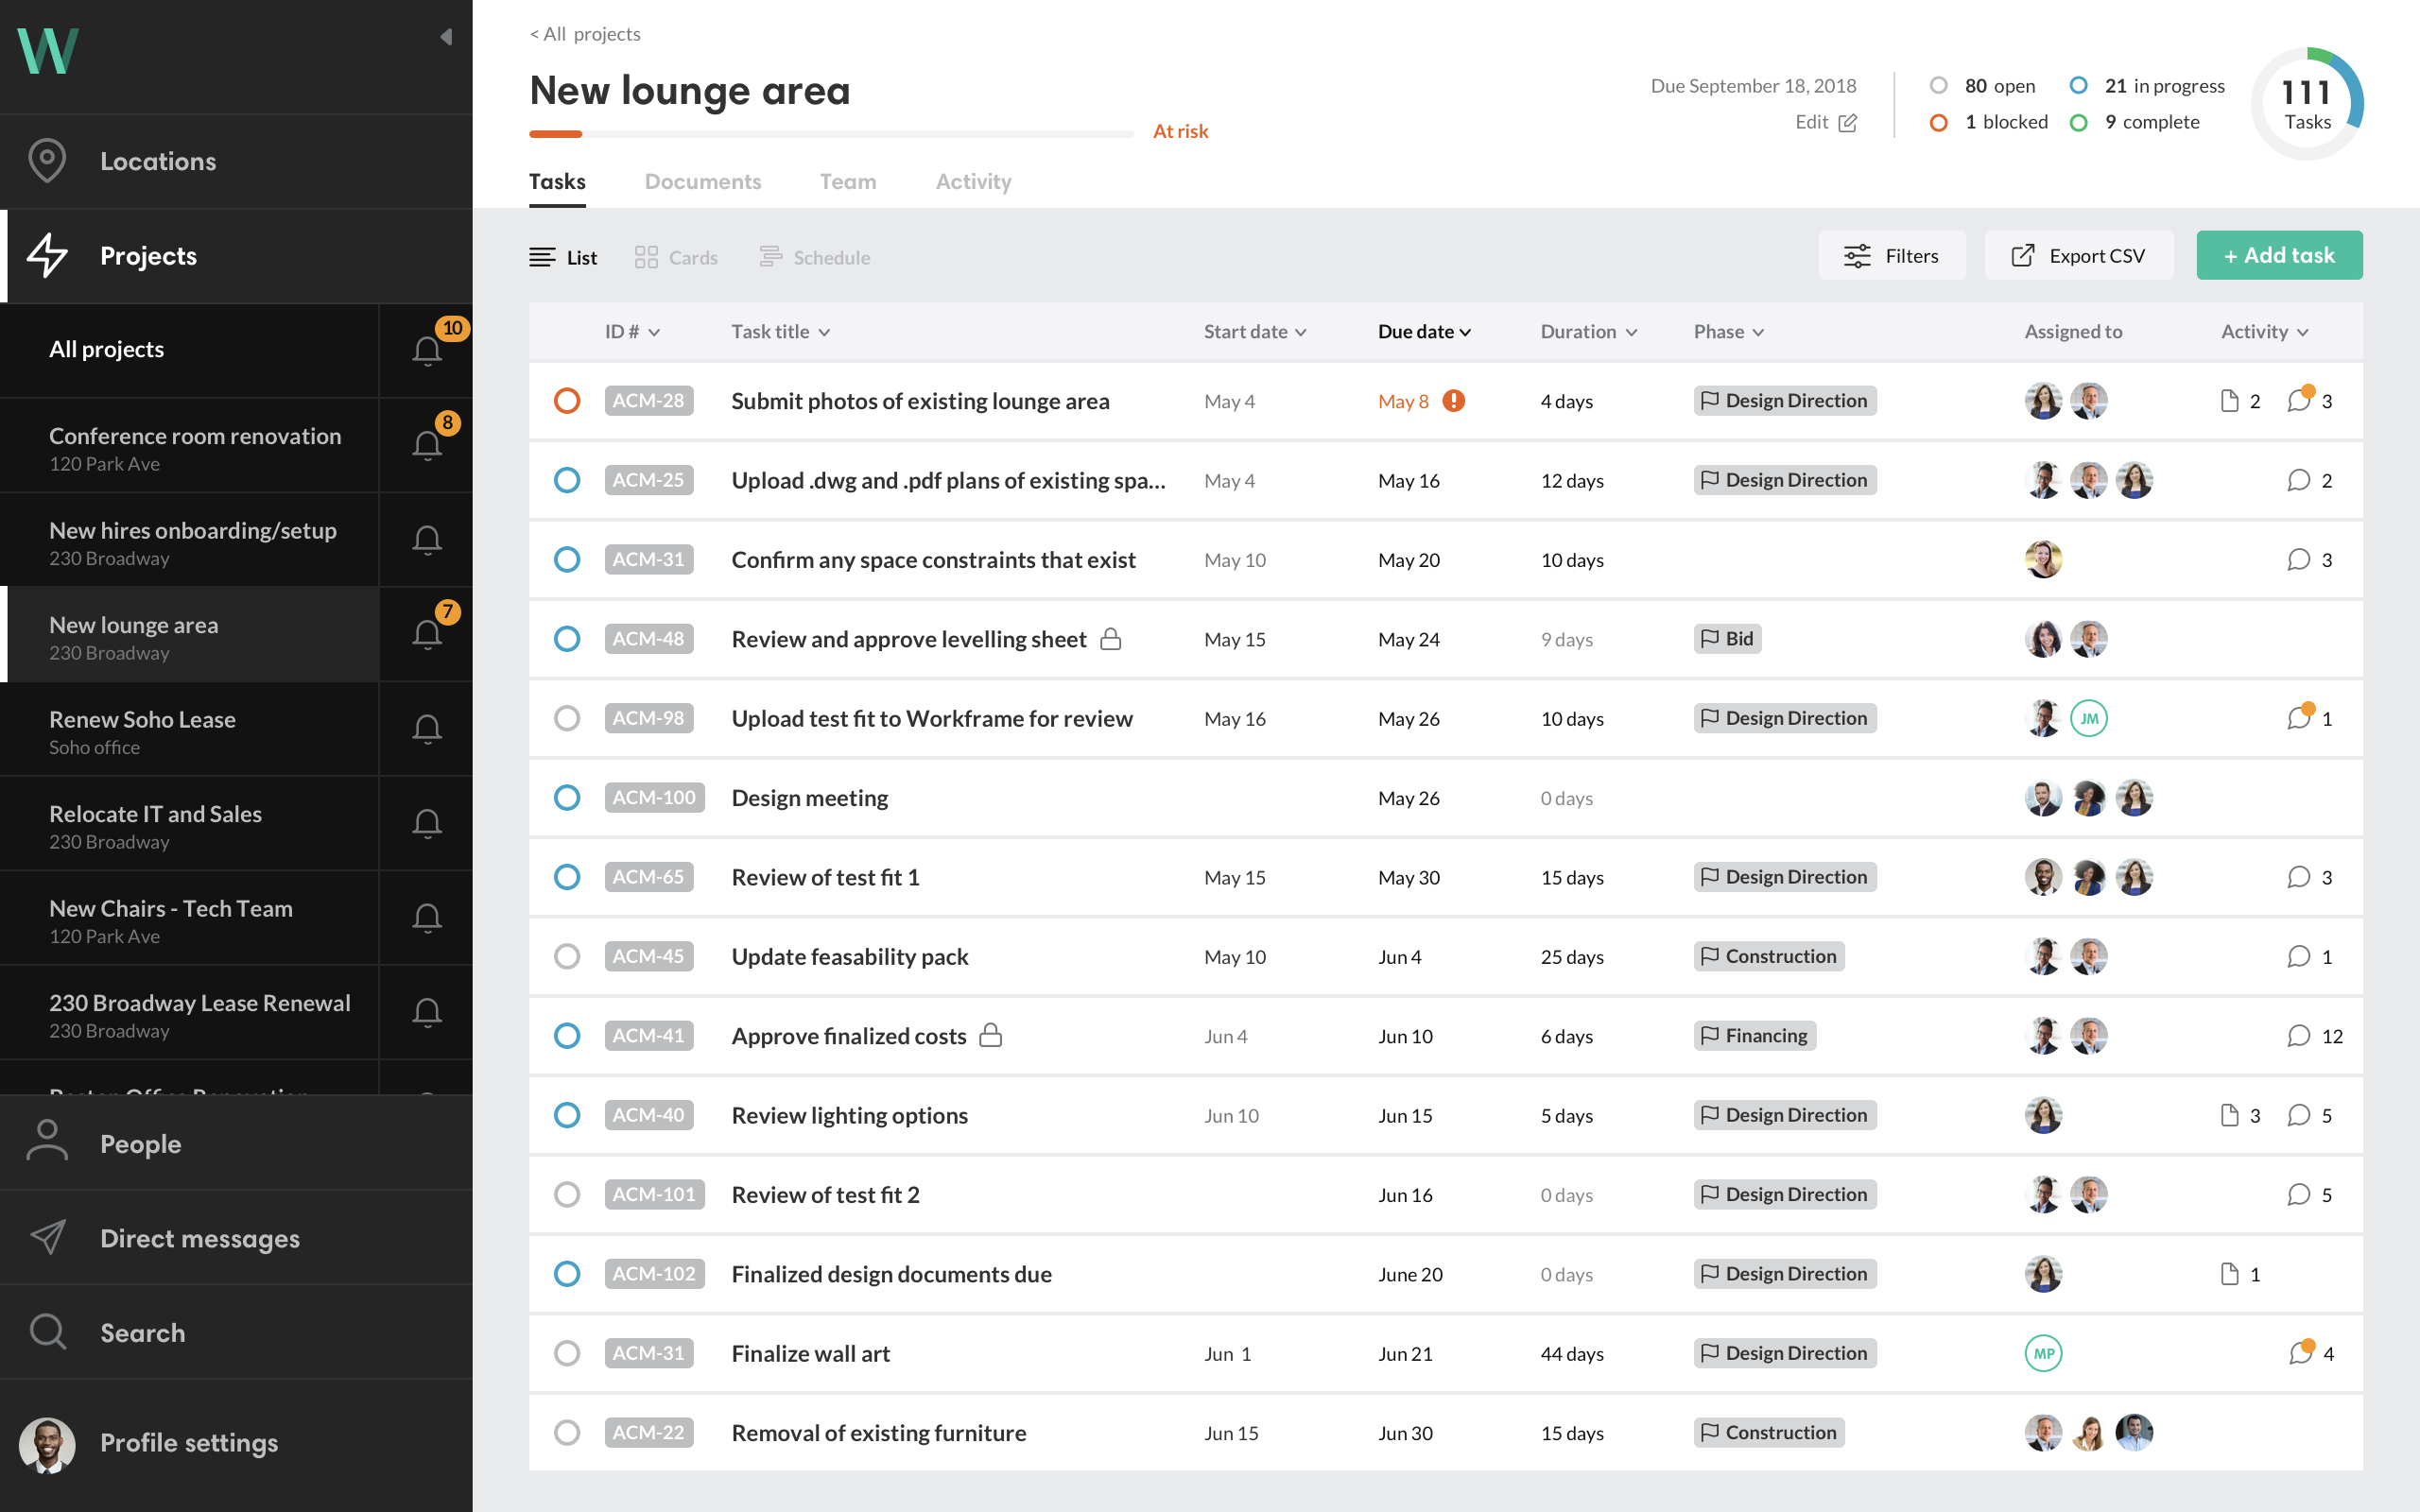Switch to the Documents tab
The image size is (2420, 1512).
[702, 182]
